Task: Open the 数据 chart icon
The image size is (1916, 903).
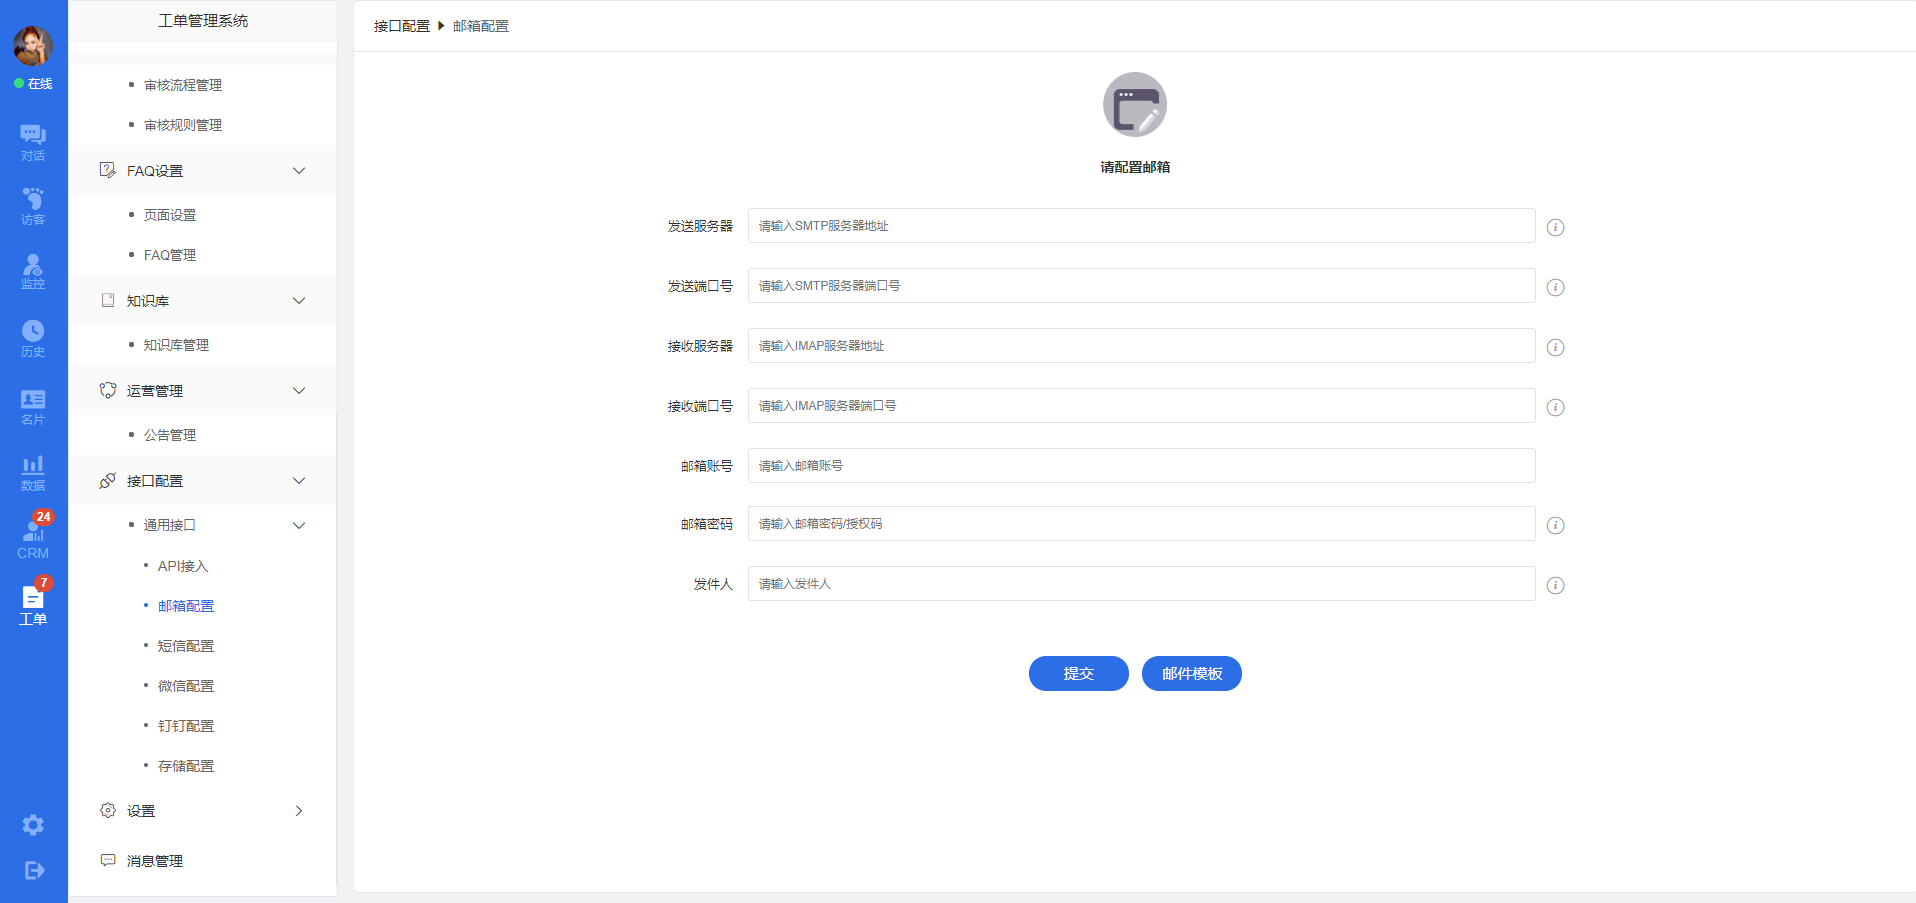Action: [33, 472]
